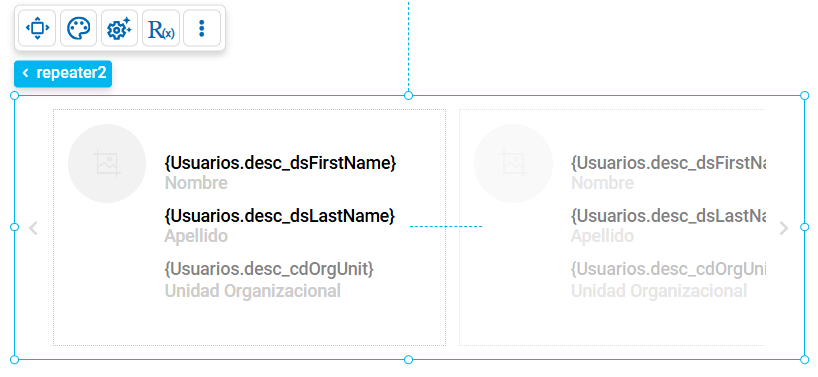Select the org-unit binding in second card

pos(668,270)
